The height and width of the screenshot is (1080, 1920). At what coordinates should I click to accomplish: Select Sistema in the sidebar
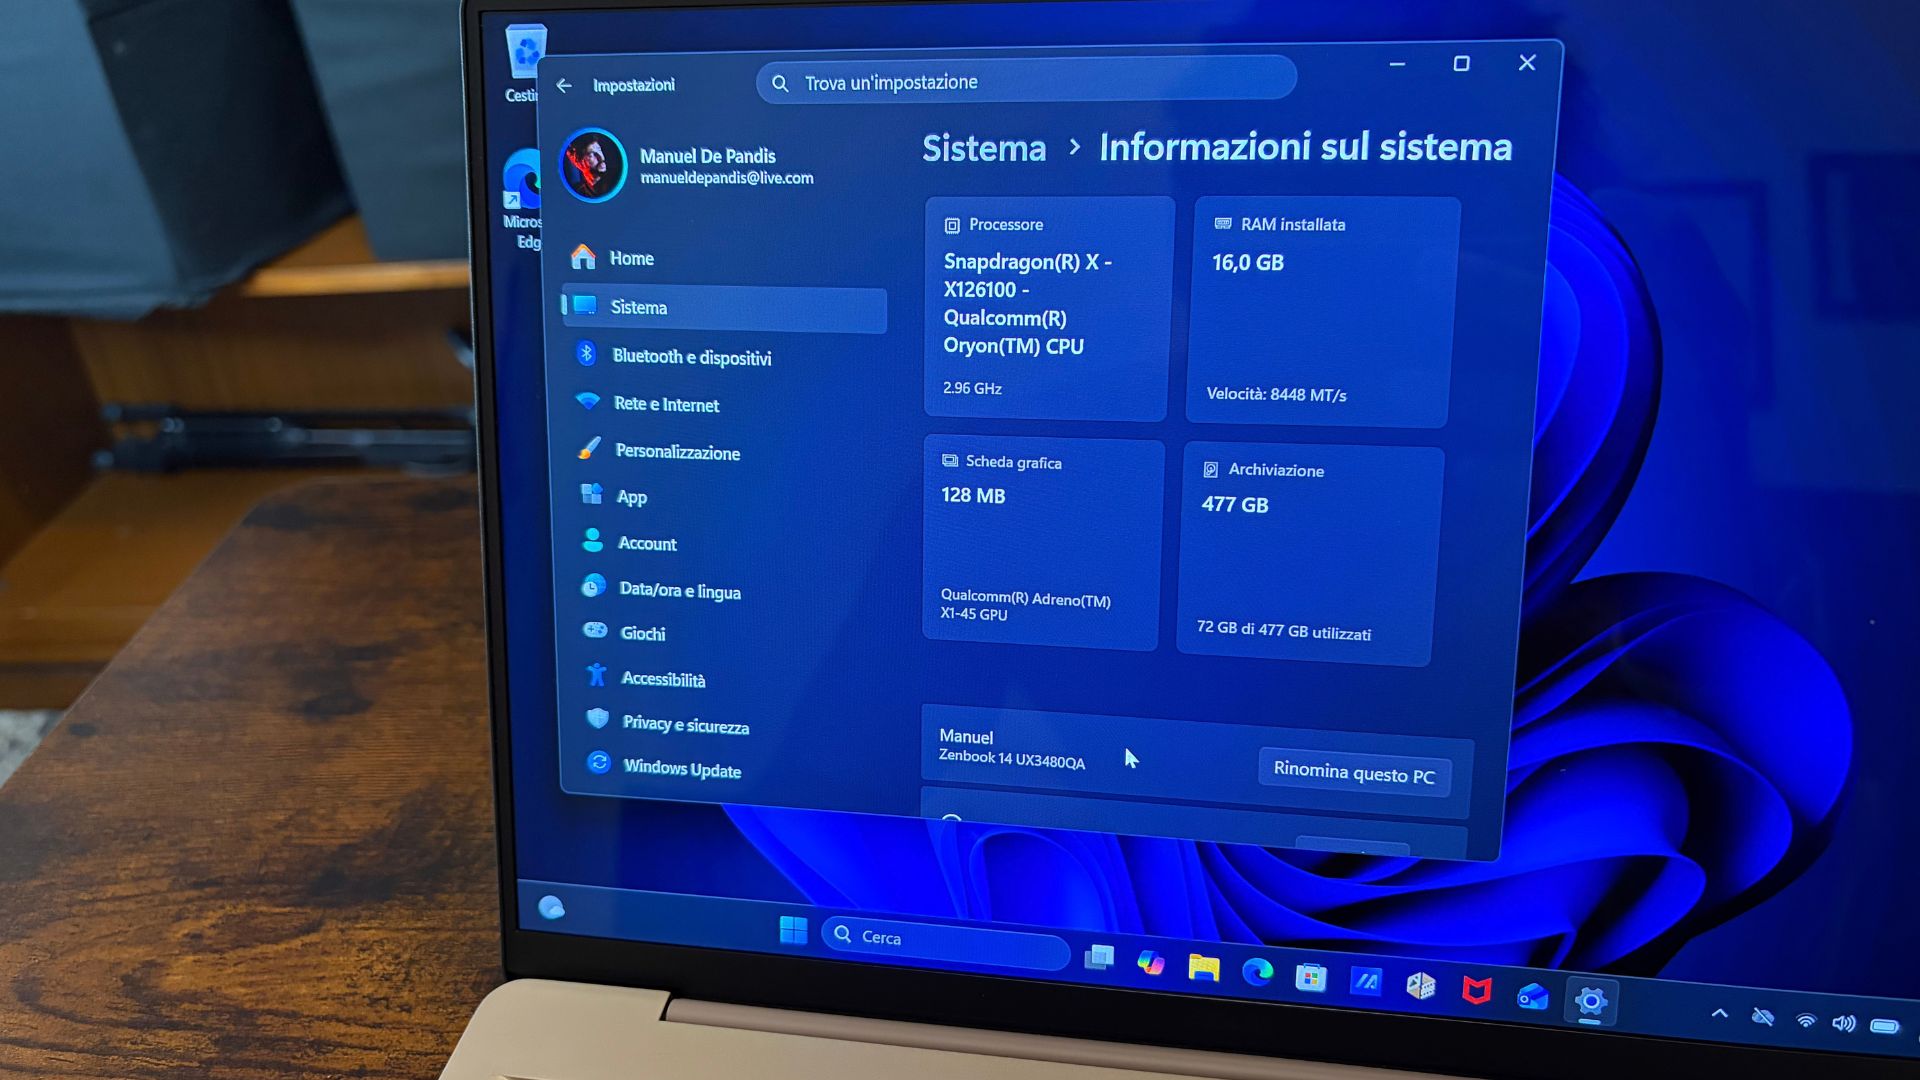point(724,308)
